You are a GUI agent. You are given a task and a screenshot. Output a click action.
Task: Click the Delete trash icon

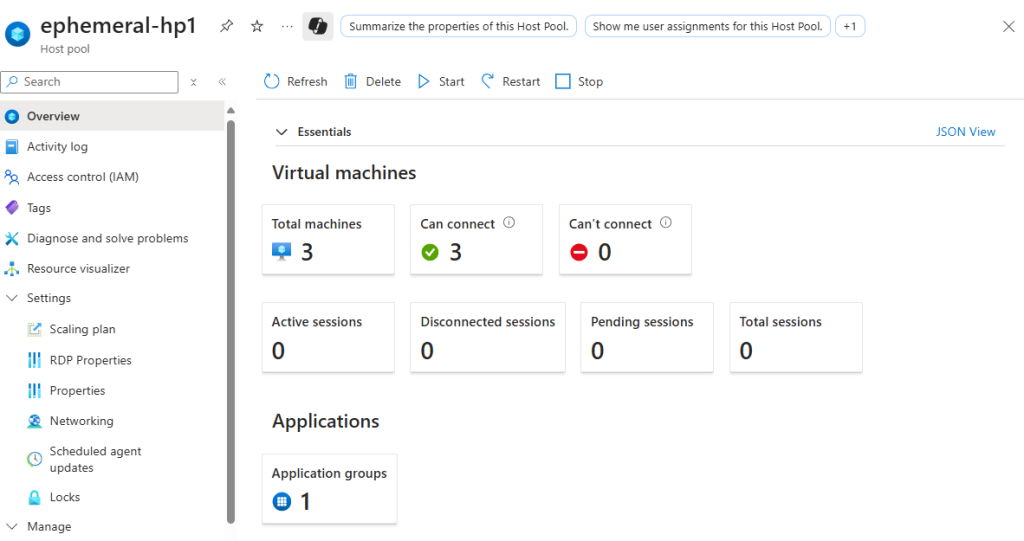[351, 81]
